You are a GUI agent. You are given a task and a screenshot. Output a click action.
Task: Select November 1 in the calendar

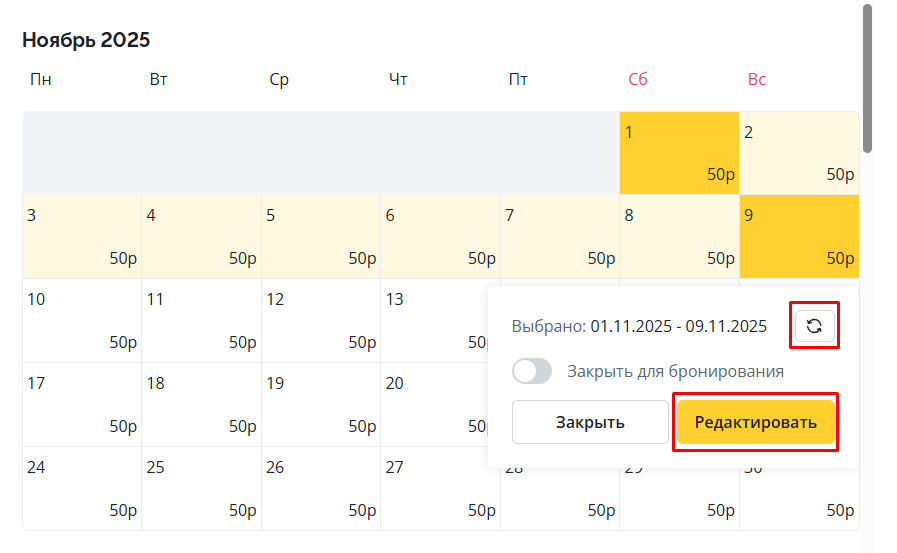[679, 153]
